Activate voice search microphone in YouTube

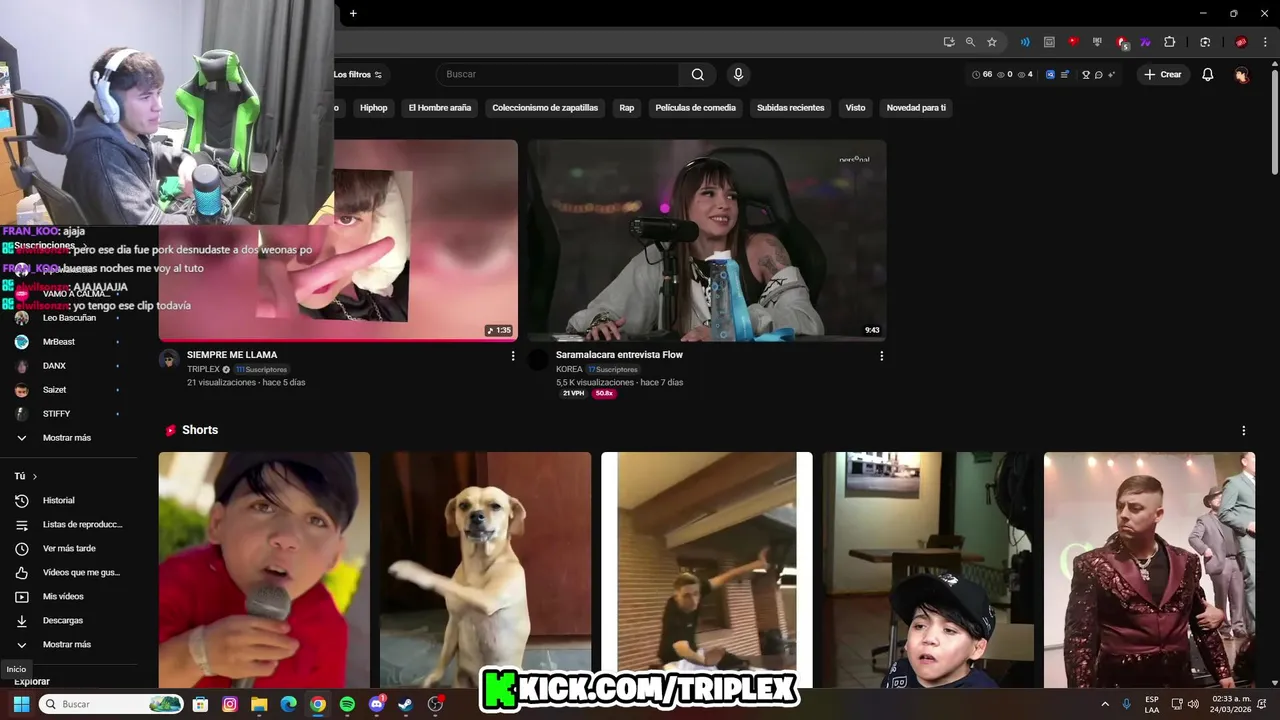(738, 74)
